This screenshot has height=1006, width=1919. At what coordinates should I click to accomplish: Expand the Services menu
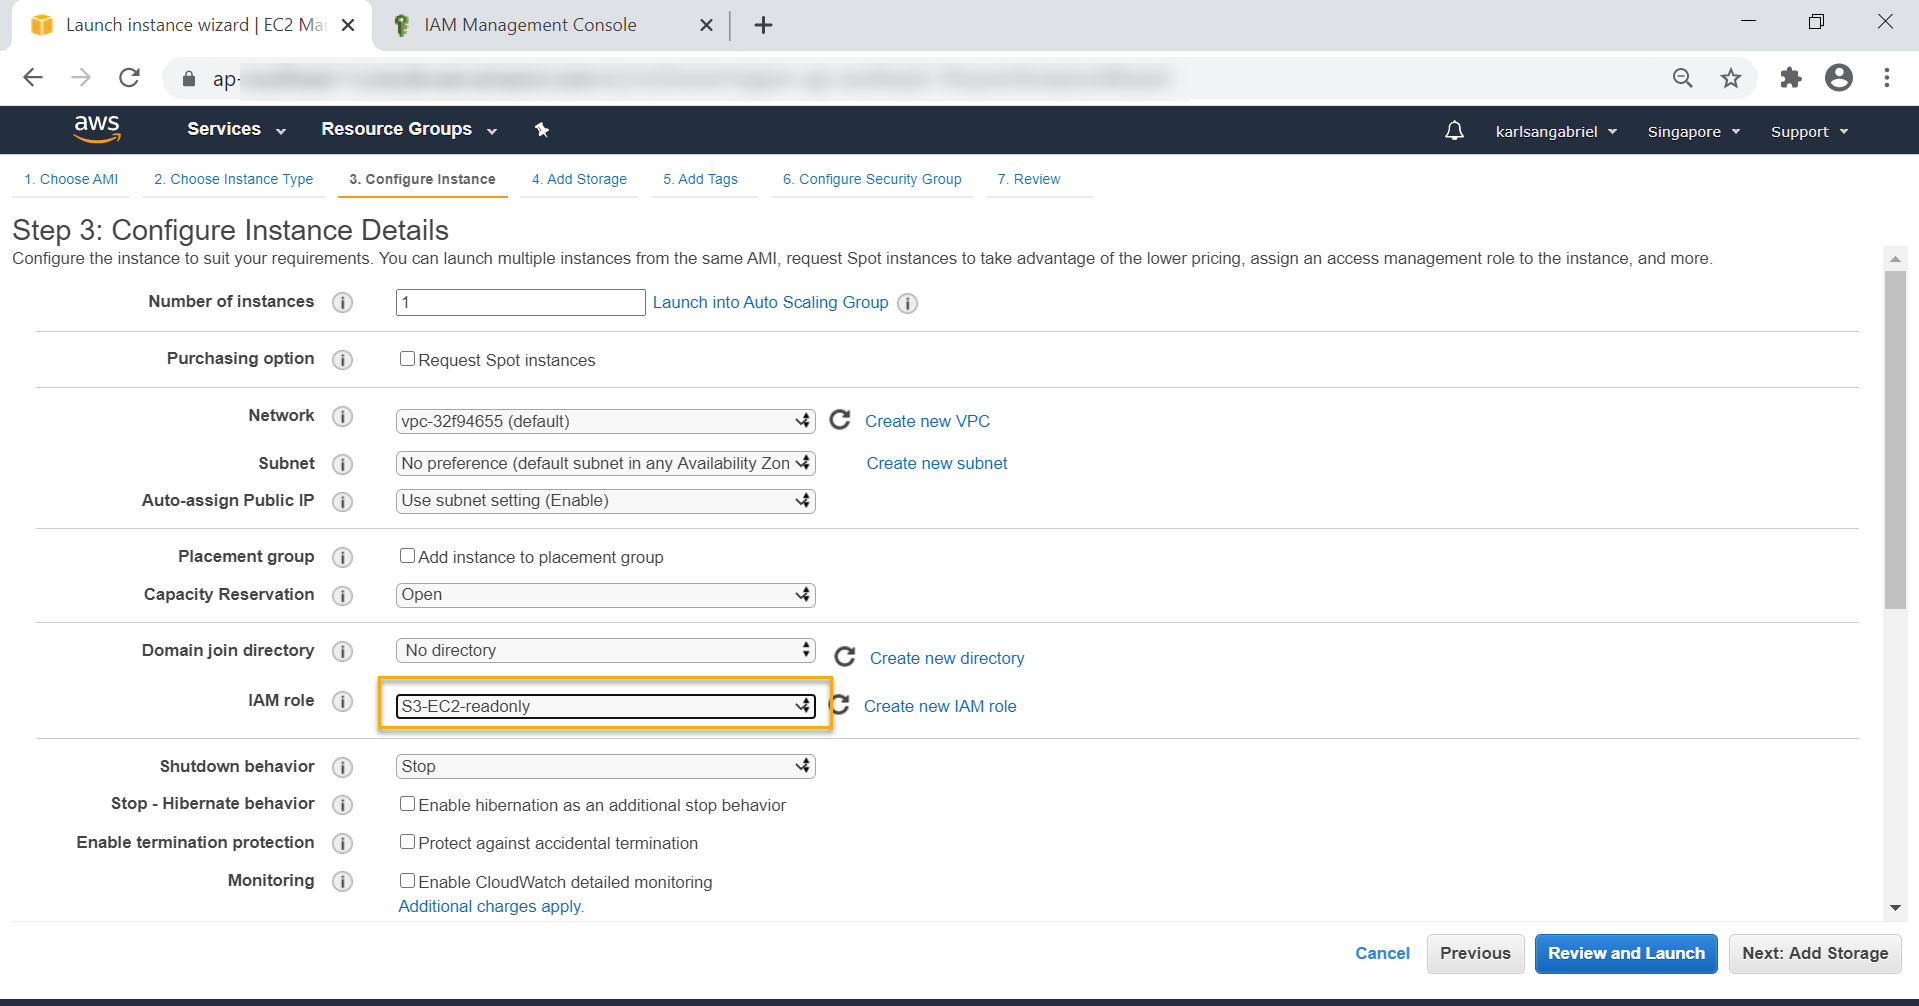tap(237, 129)
